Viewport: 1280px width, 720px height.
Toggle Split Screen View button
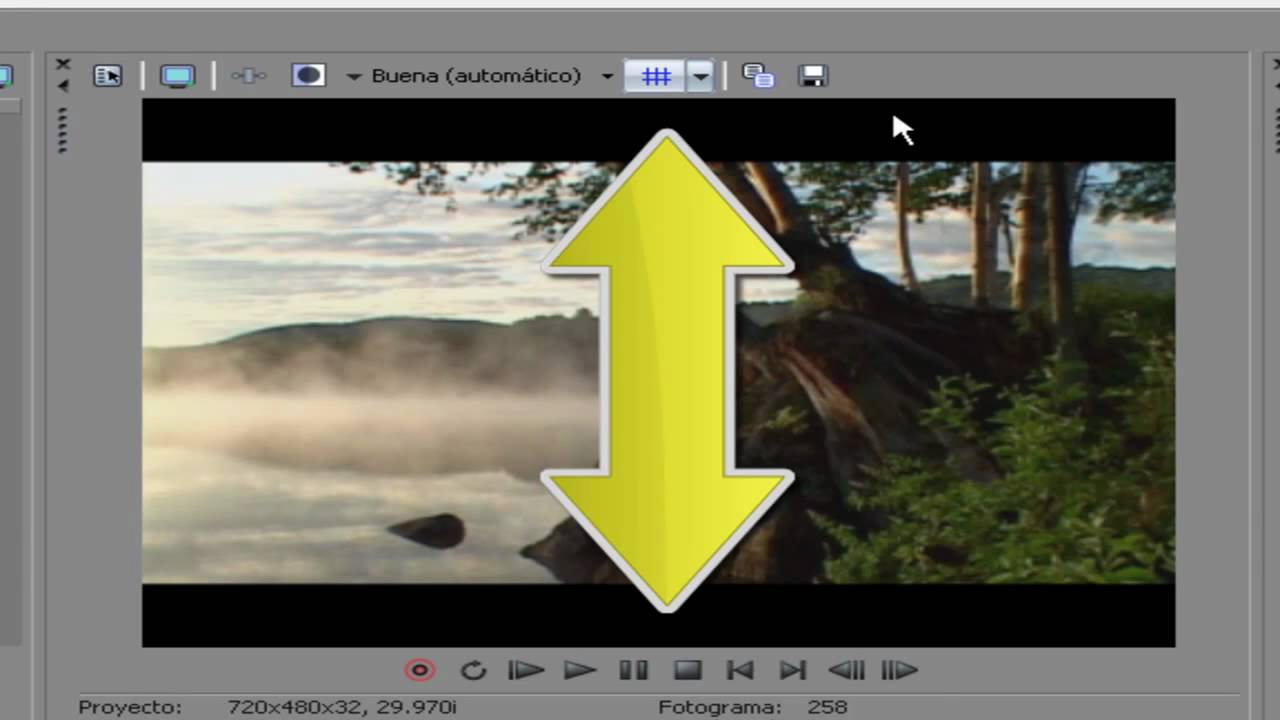[308, 76]
